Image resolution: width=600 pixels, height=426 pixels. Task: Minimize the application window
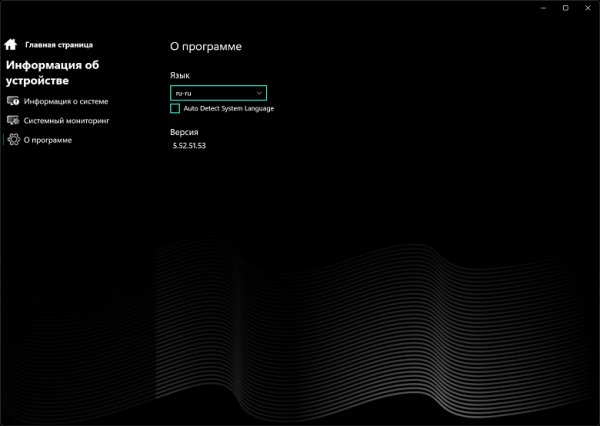tap(541, 8)
